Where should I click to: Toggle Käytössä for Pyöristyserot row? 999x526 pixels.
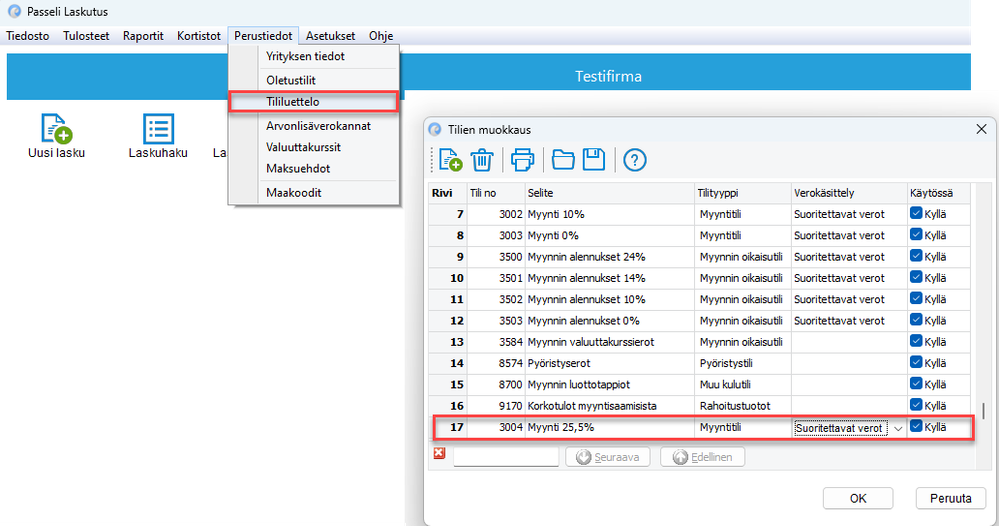(x=916, y=362)
